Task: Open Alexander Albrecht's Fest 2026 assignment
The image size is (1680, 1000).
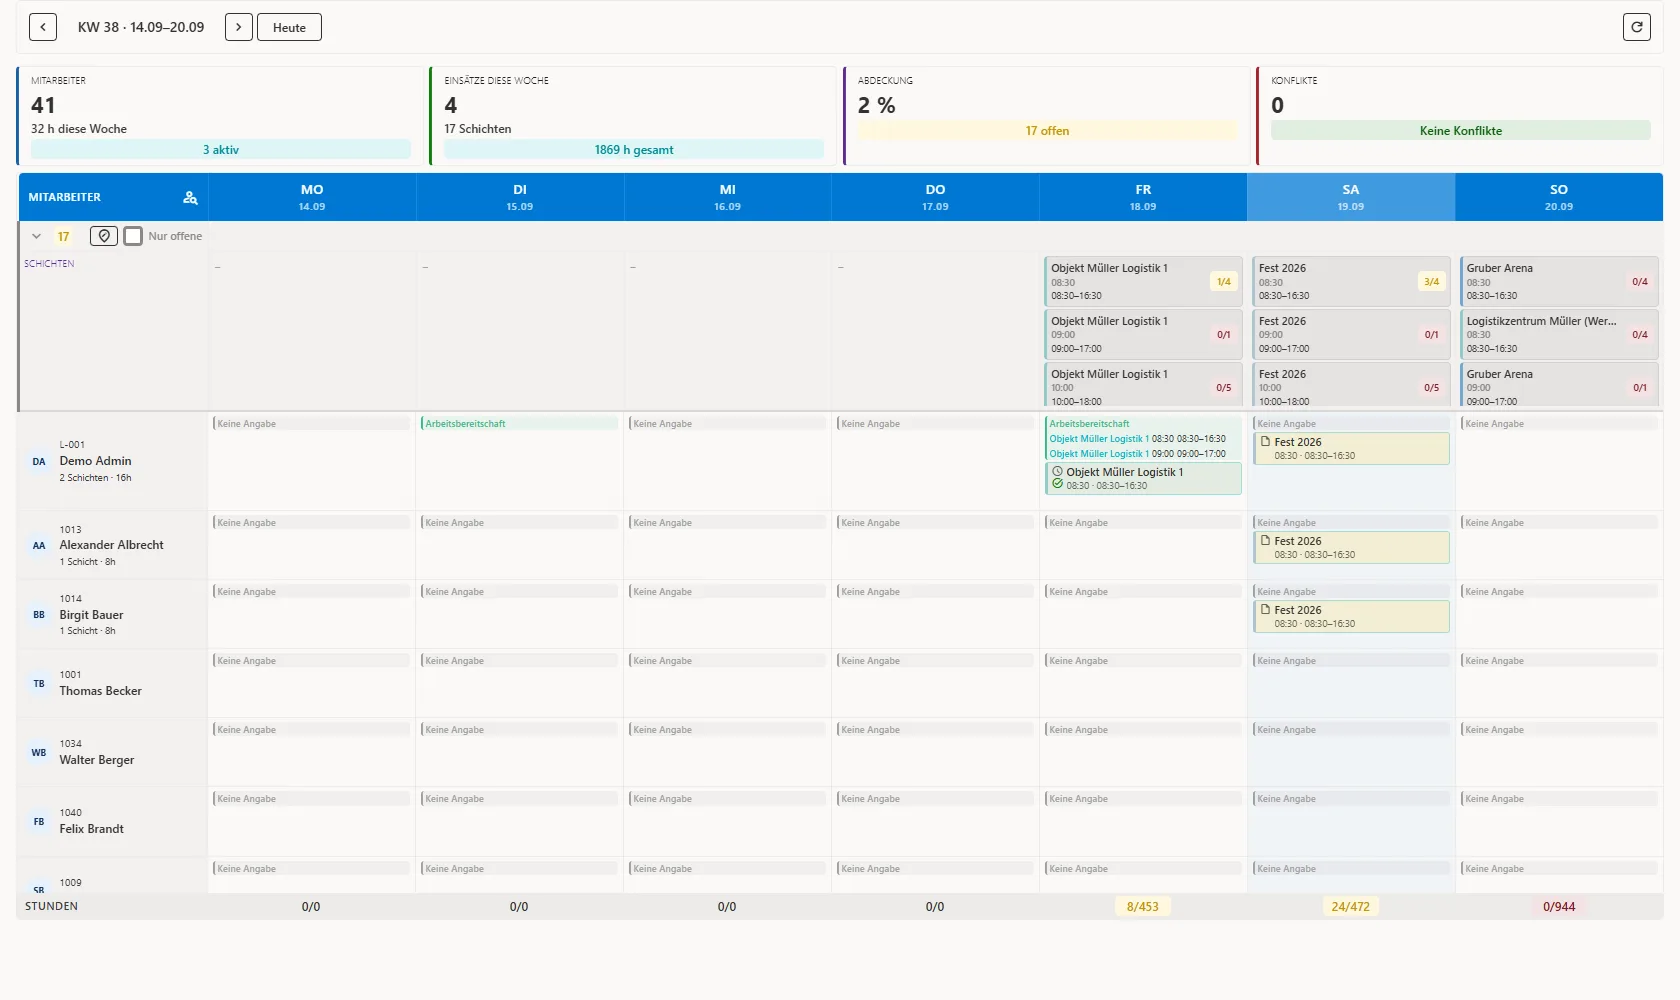Action: pos(1351,547)
